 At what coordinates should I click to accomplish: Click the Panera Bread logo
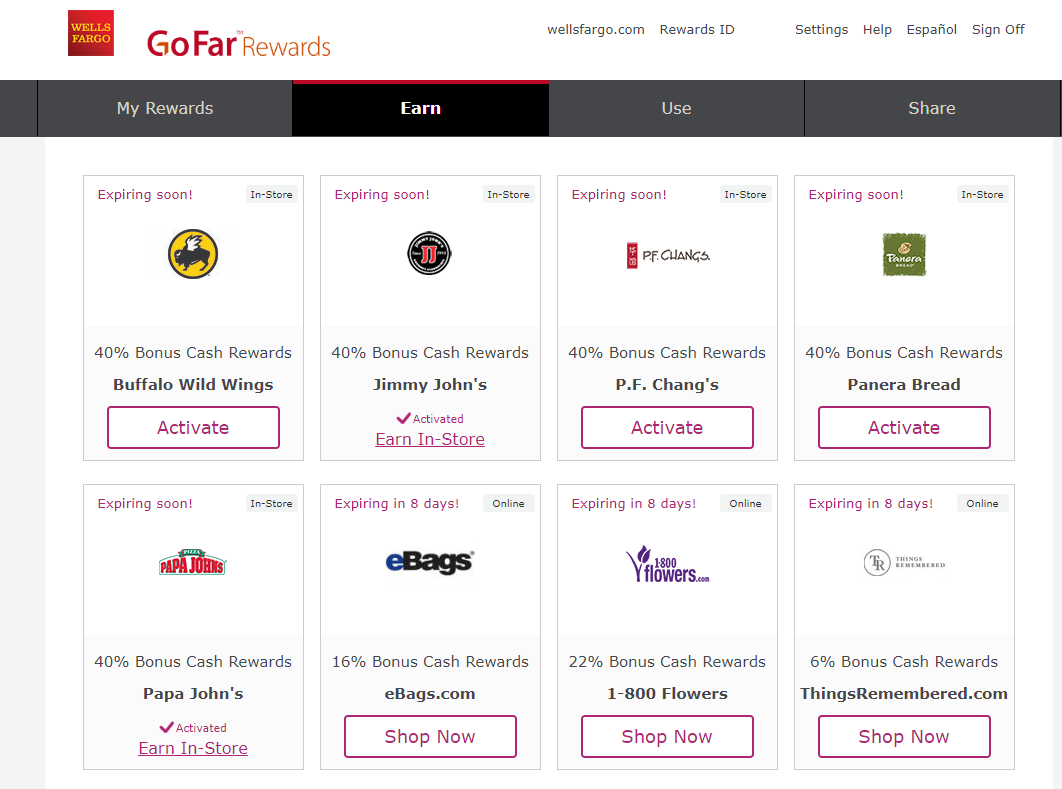904,255
